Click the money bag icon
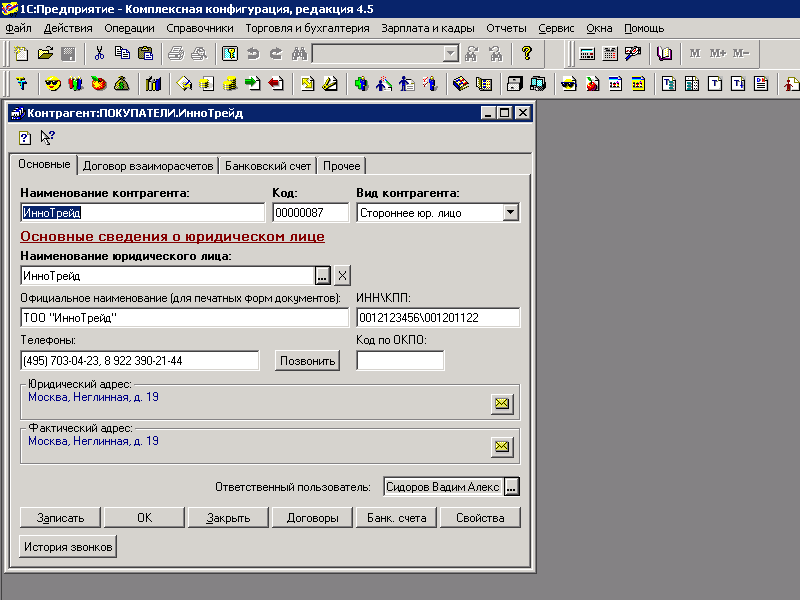 tap(121, 84)
